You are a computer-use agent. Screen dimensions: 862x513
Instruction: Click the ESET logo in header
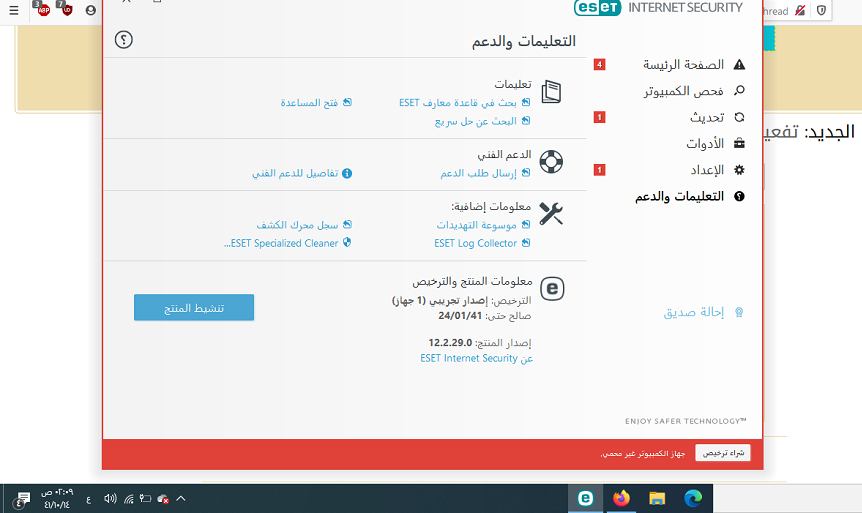(x=598, y=8)
